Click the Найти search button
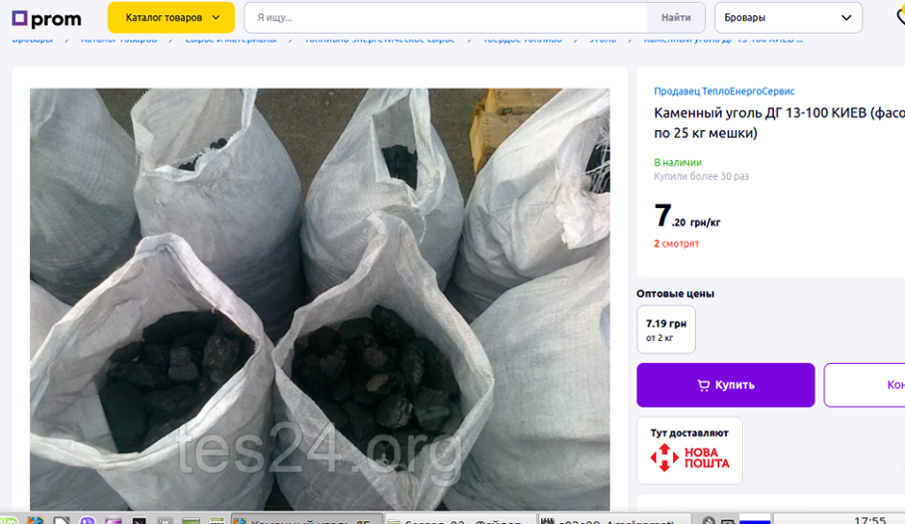Viewport: 905px width, 524px height. pyautogui.click(x=676, y=17)
